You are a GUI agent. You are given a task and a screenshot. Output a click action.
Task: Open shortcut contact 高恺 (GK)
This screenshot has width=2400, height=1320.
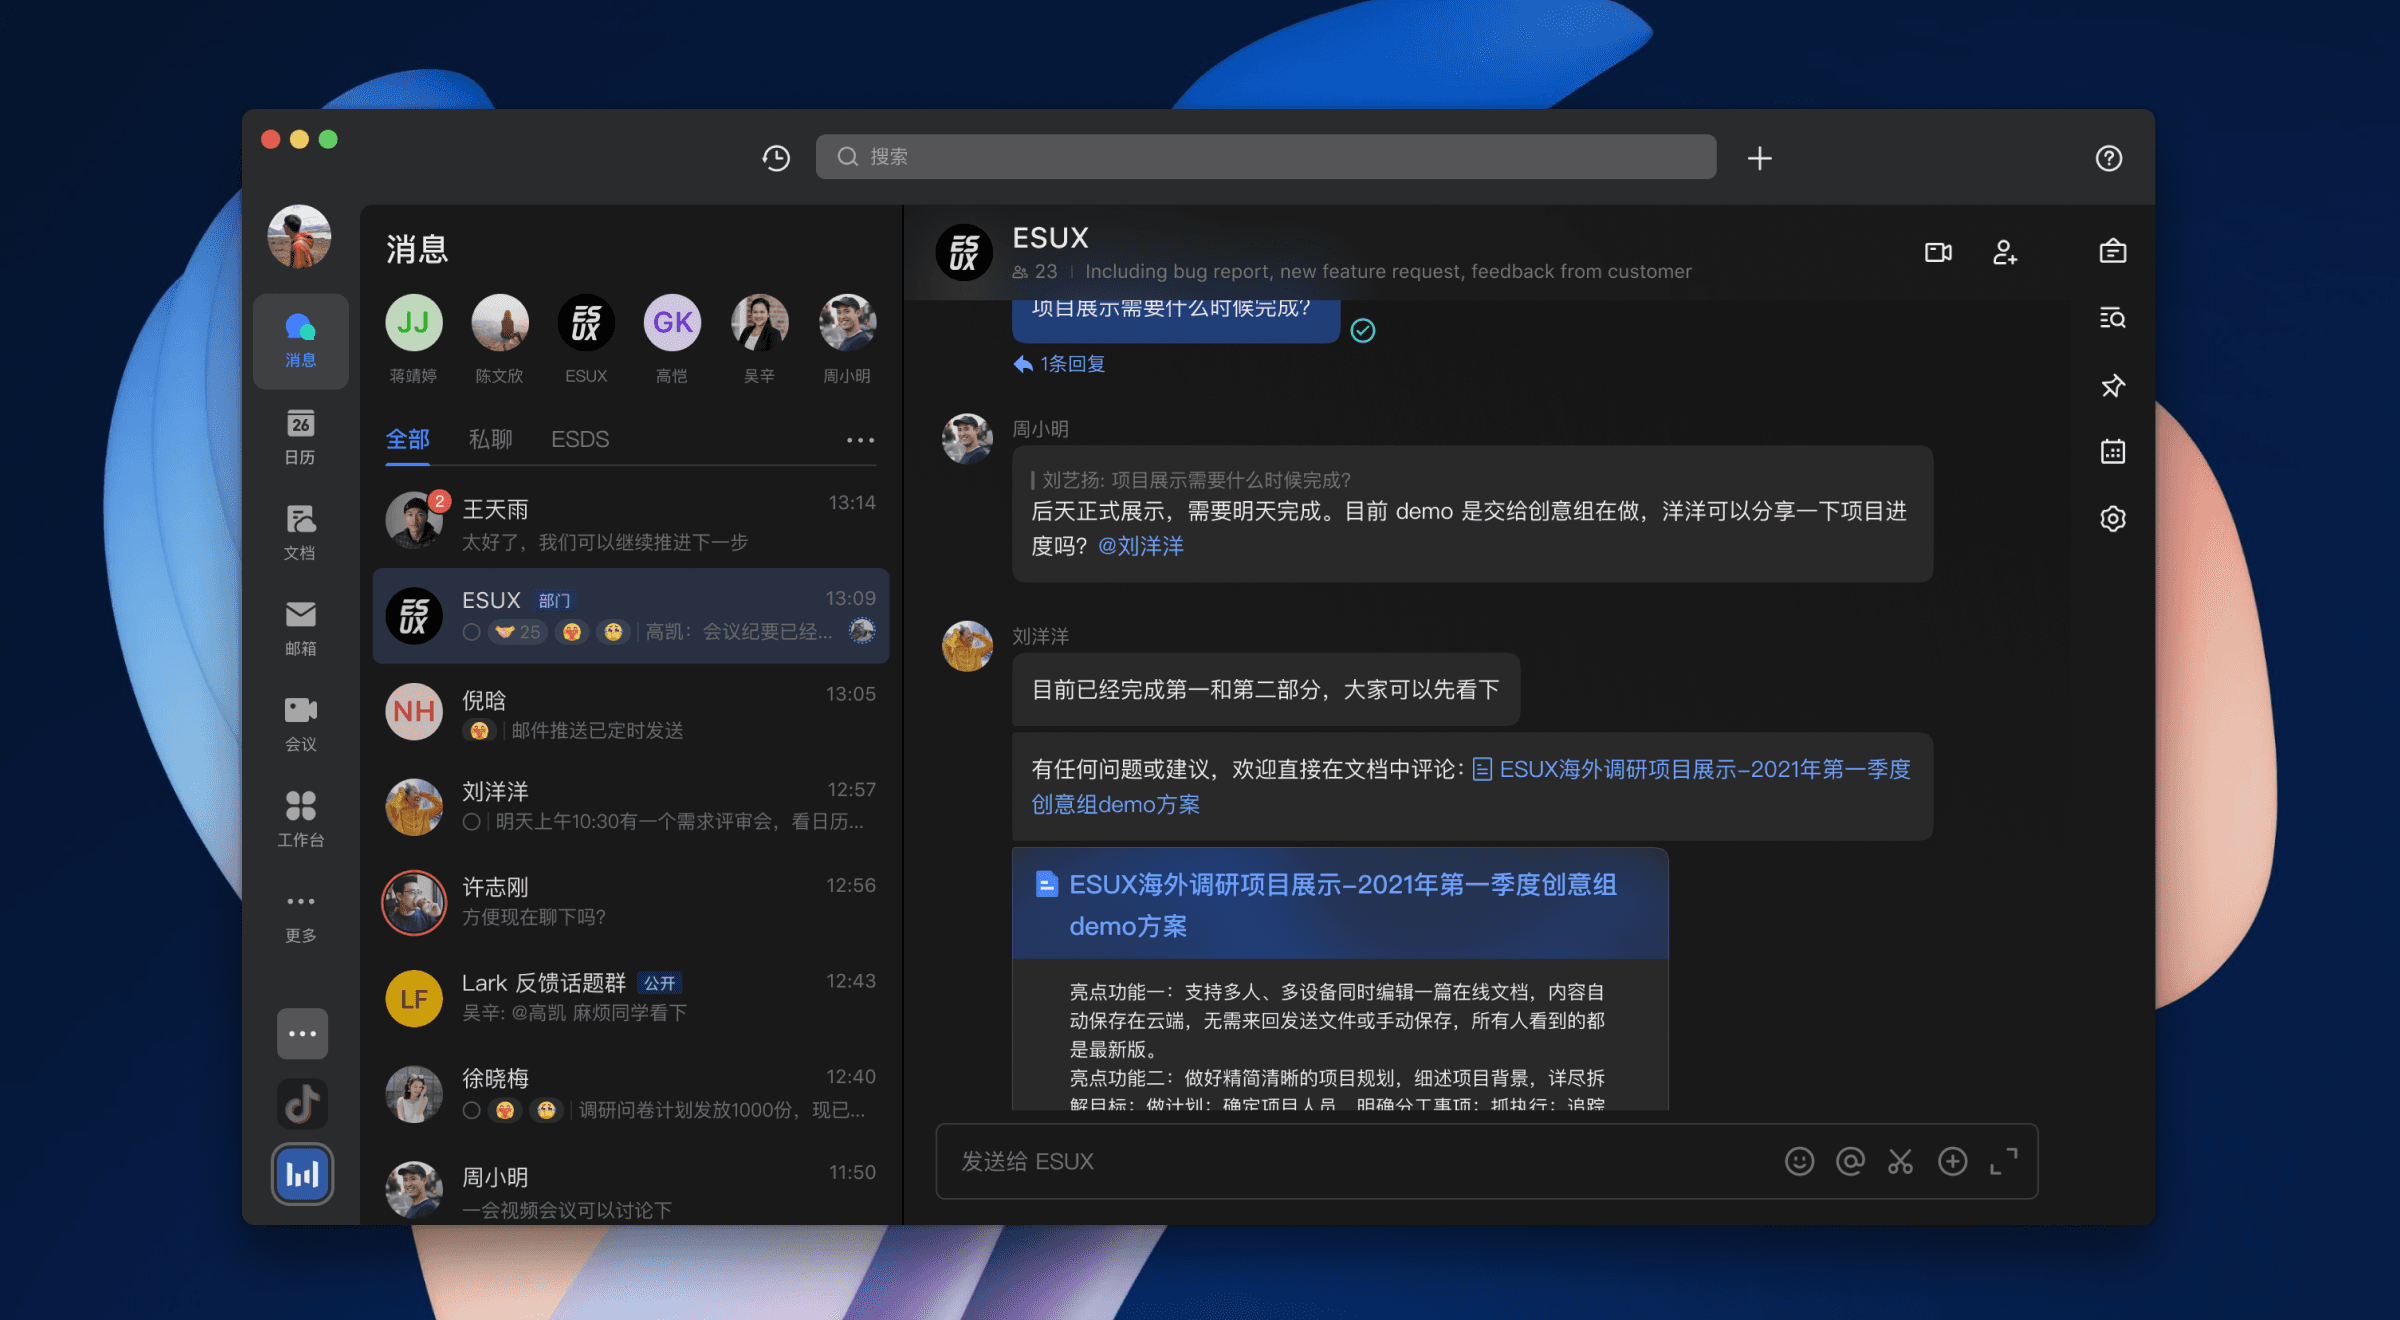(x=672, y=340)
